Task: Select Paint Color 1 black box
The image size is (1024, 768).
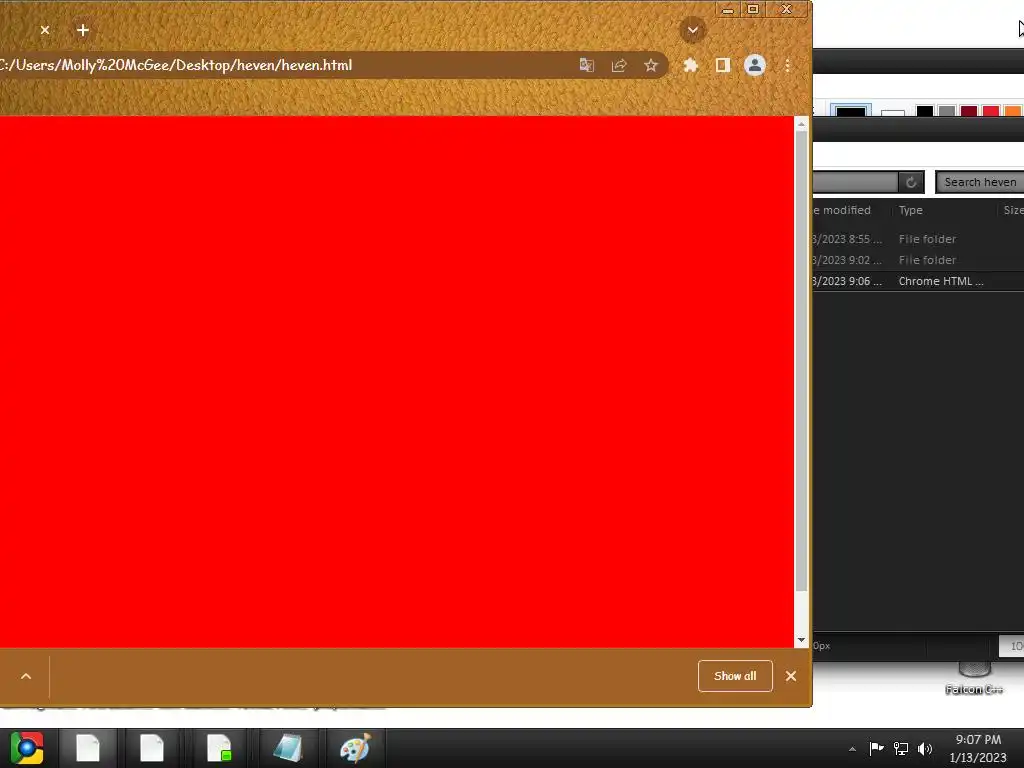Action: click(850, 110)
